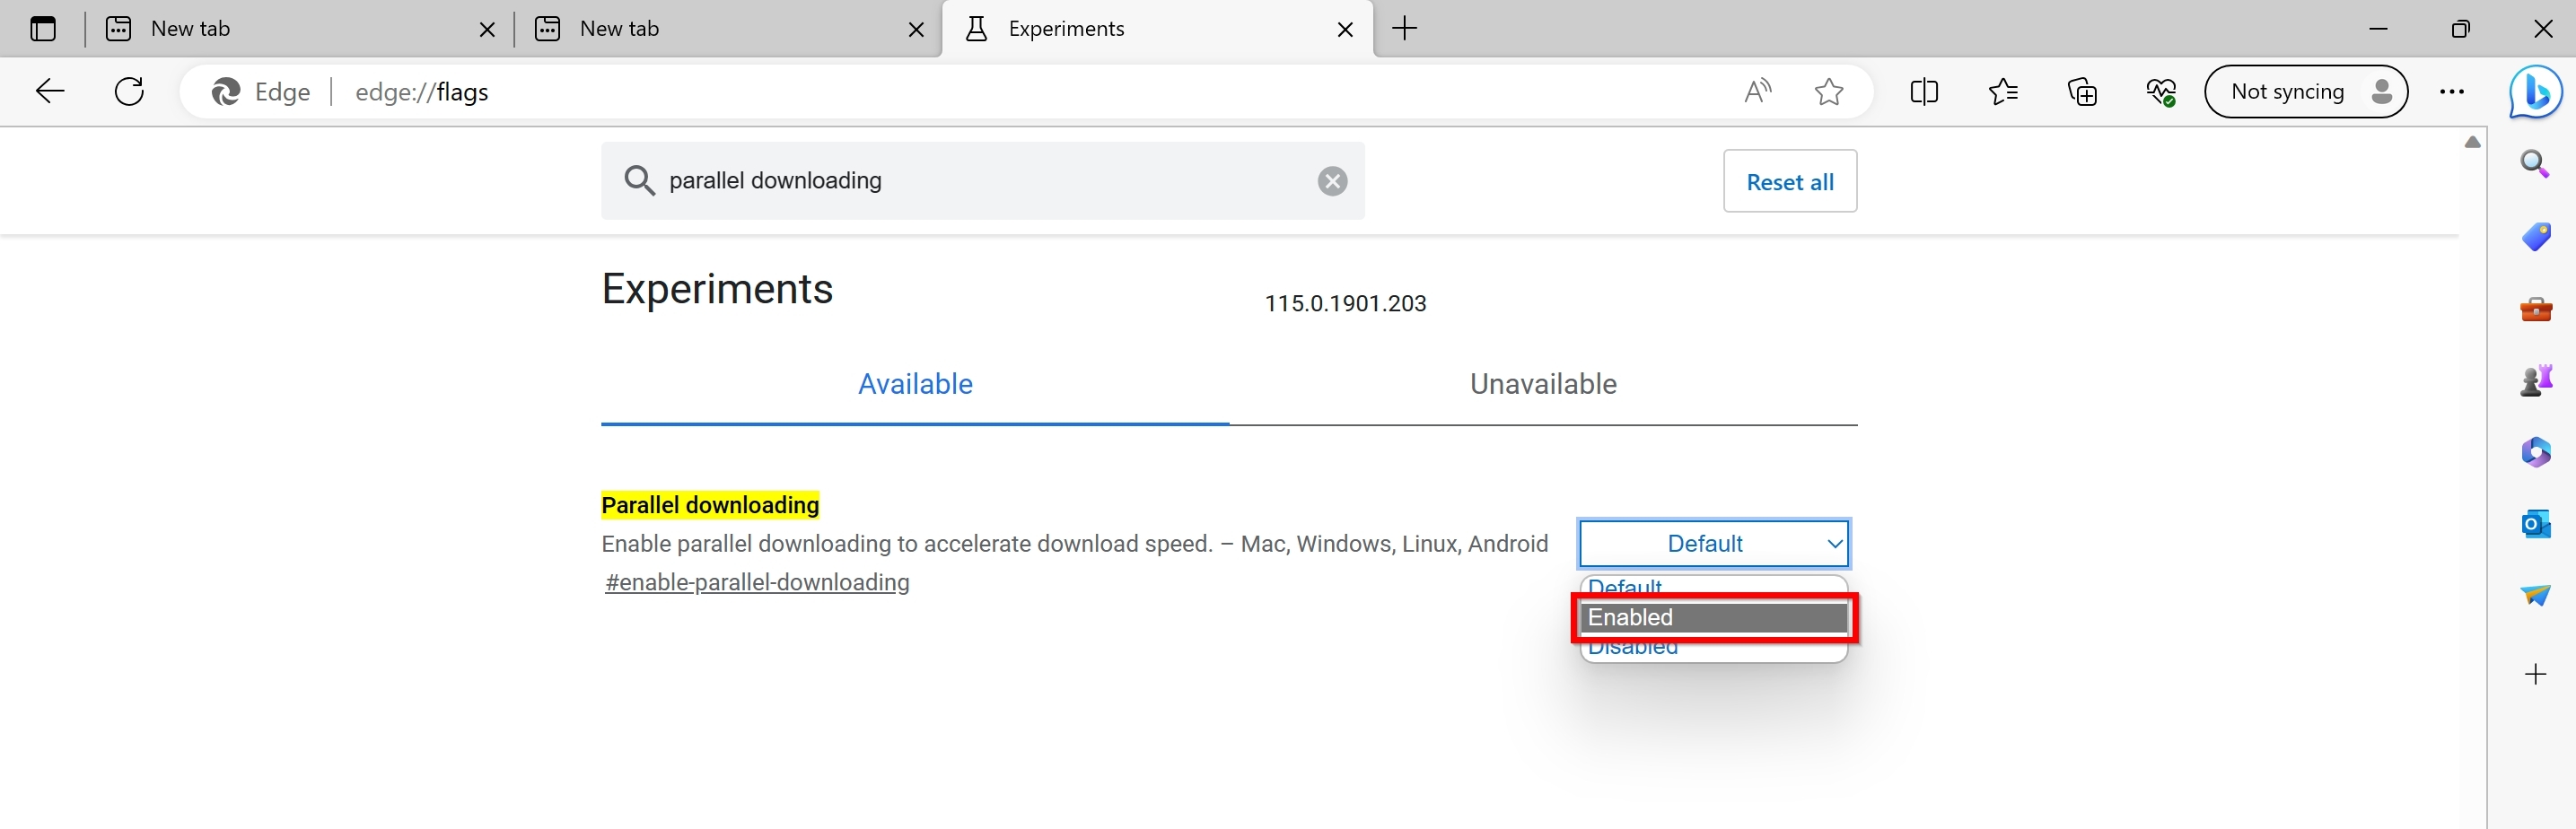Switch to the Available tab
This screenshot has width=2576, height=829.
(x=914, y=384)
